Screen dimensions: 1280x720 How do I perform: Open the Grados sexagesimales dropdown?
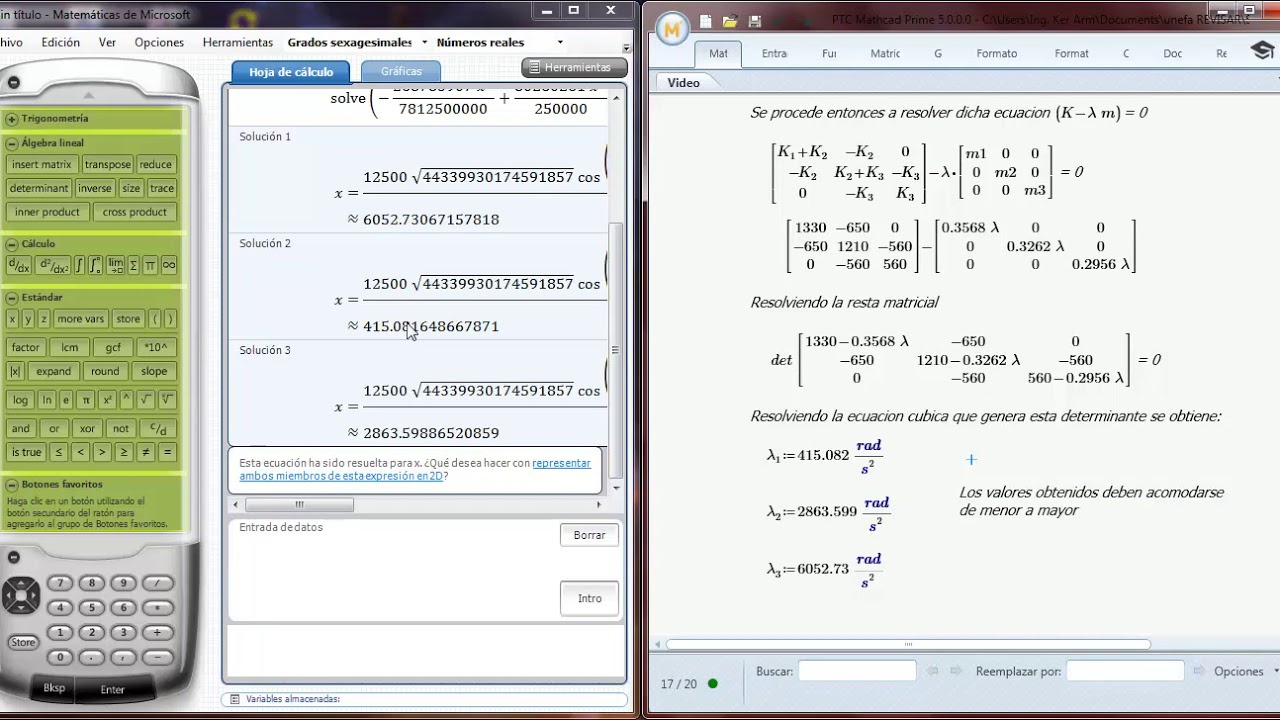pyautogui.click(x=357, y=42)
